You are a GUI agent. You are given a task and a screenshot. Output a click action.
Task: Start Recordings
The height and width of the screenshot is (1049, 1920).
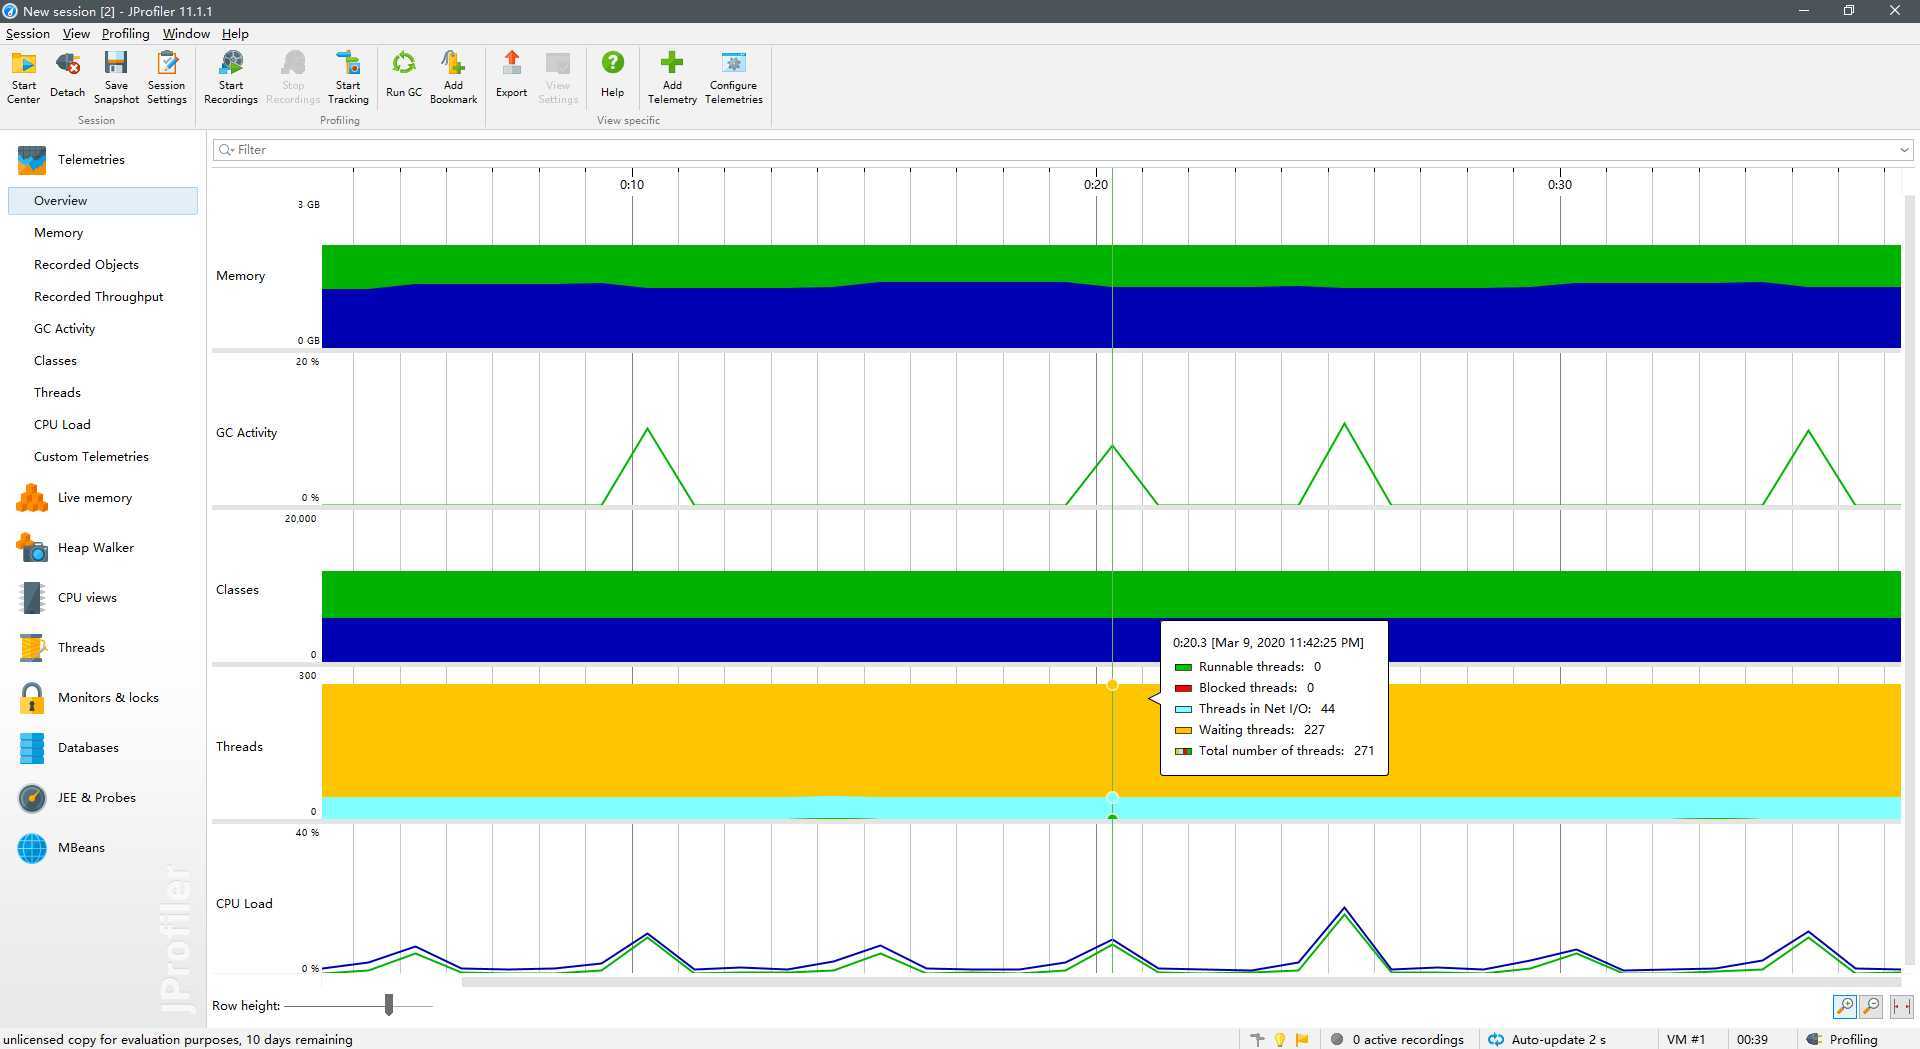pyautogui.click(x=231, y=77)
